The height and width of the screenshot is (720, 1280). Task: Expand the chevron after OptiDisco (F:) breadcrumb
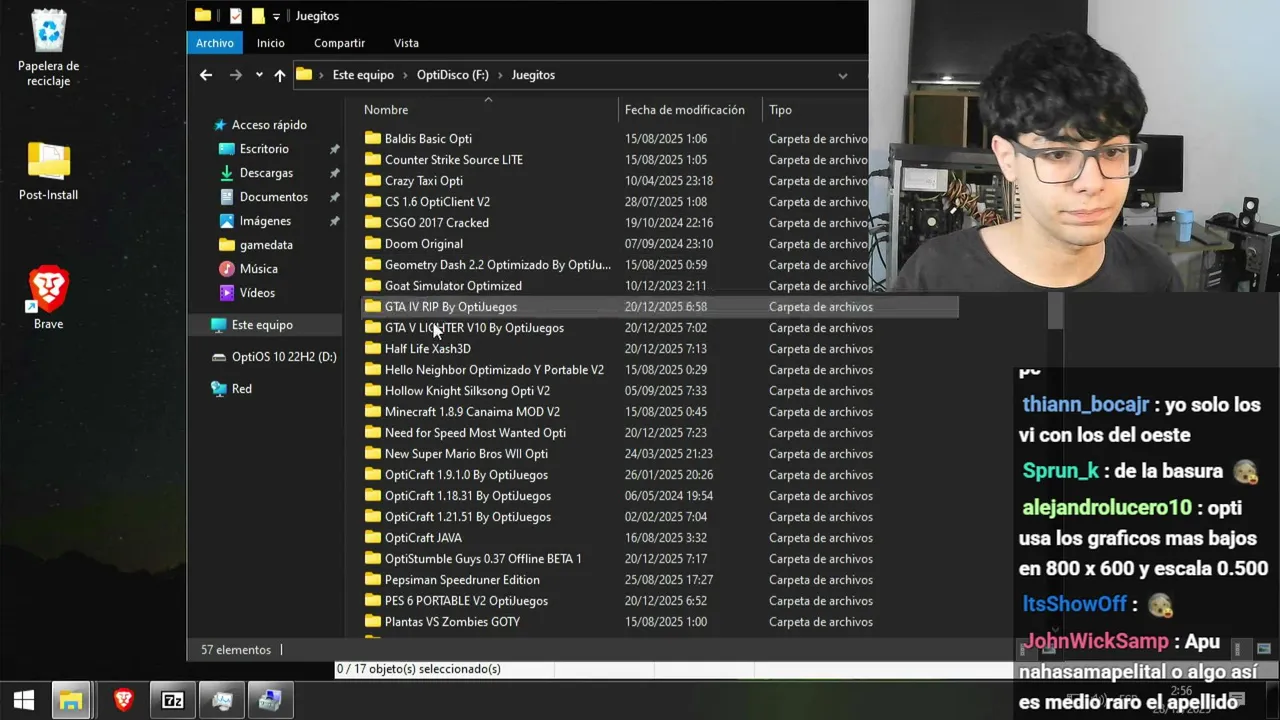click(500, 75)
